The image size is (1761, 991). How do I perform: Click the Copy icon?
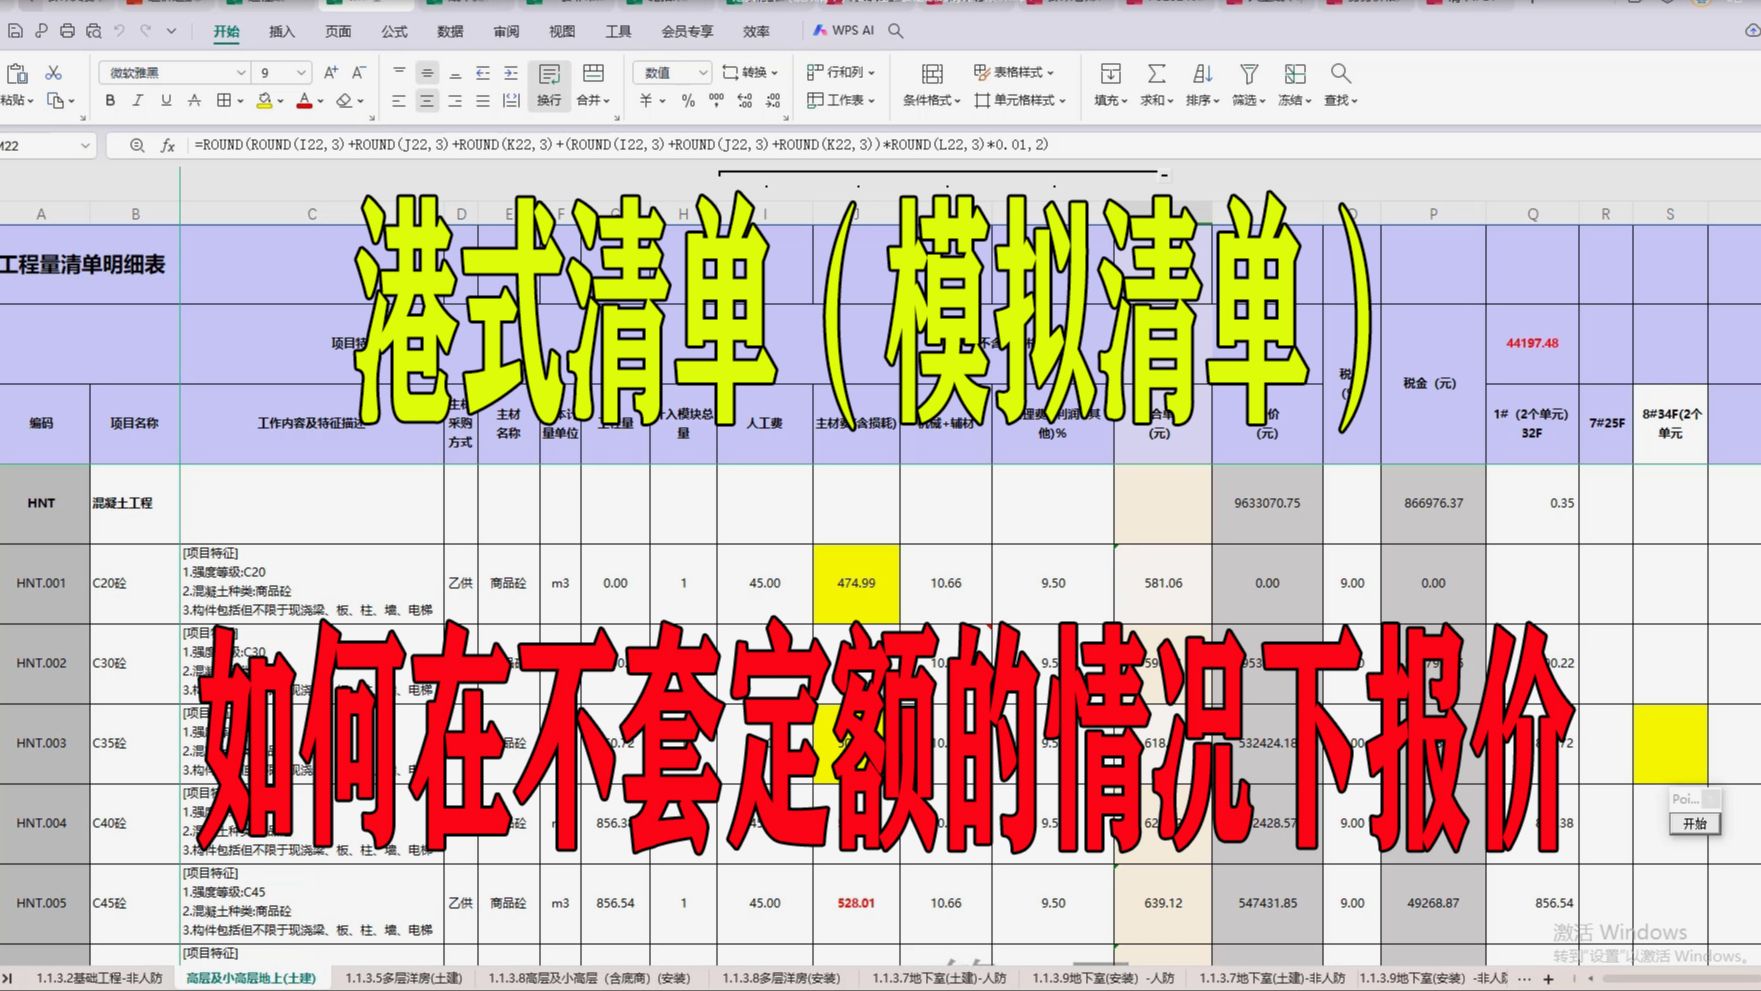click(x=56, y=100)
